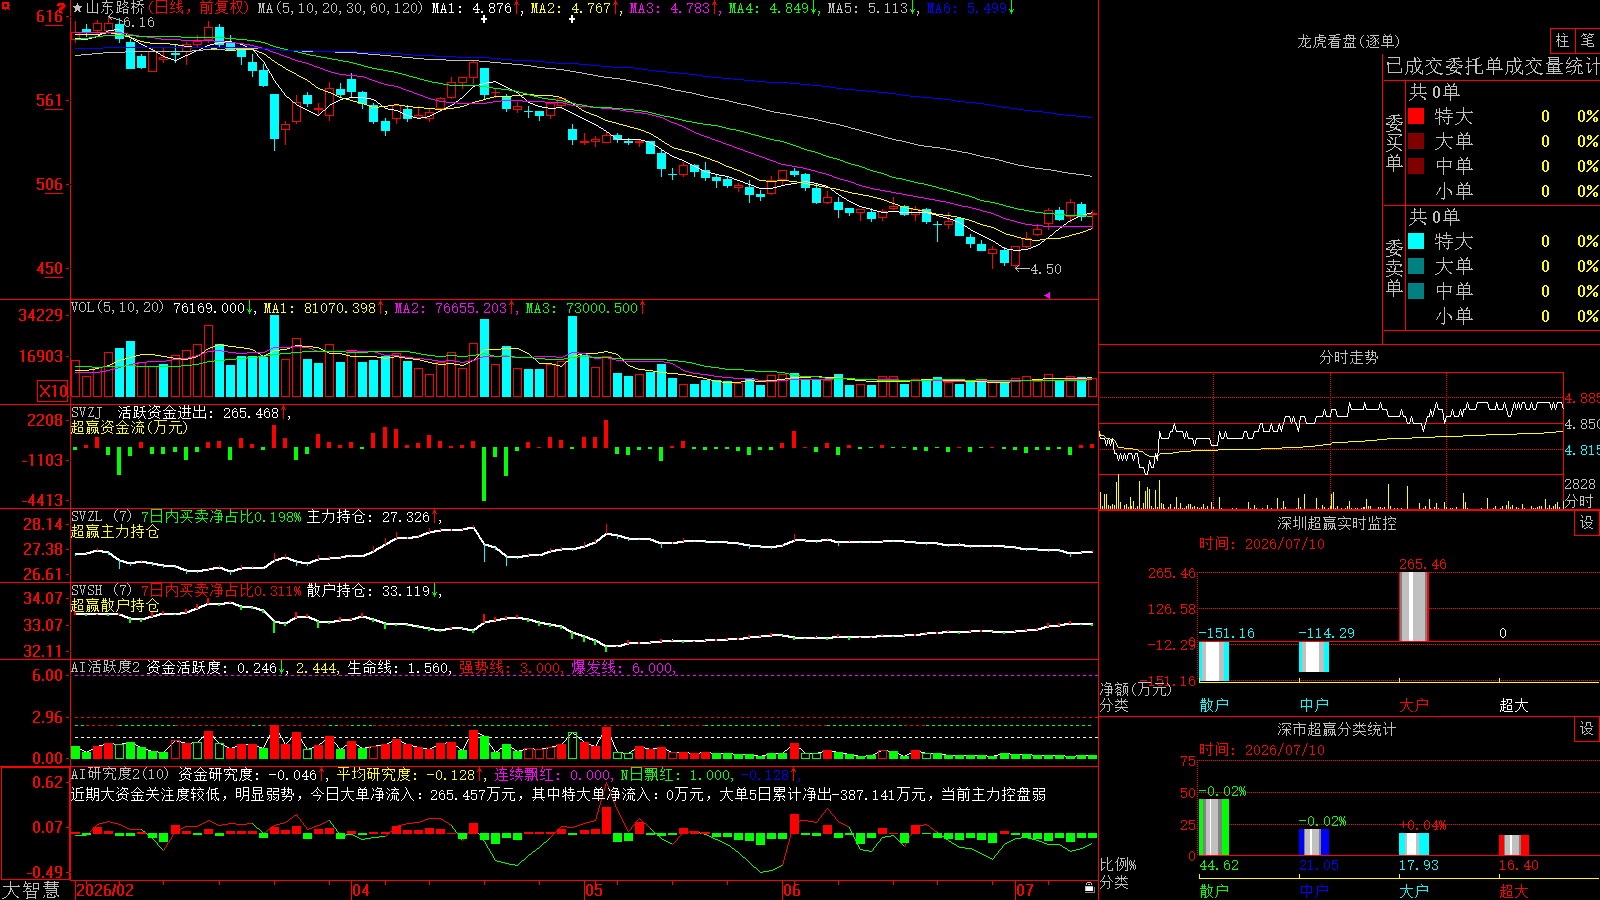Click the 散户 bar in 深圳超赢实时监控

pos(1214,661)
